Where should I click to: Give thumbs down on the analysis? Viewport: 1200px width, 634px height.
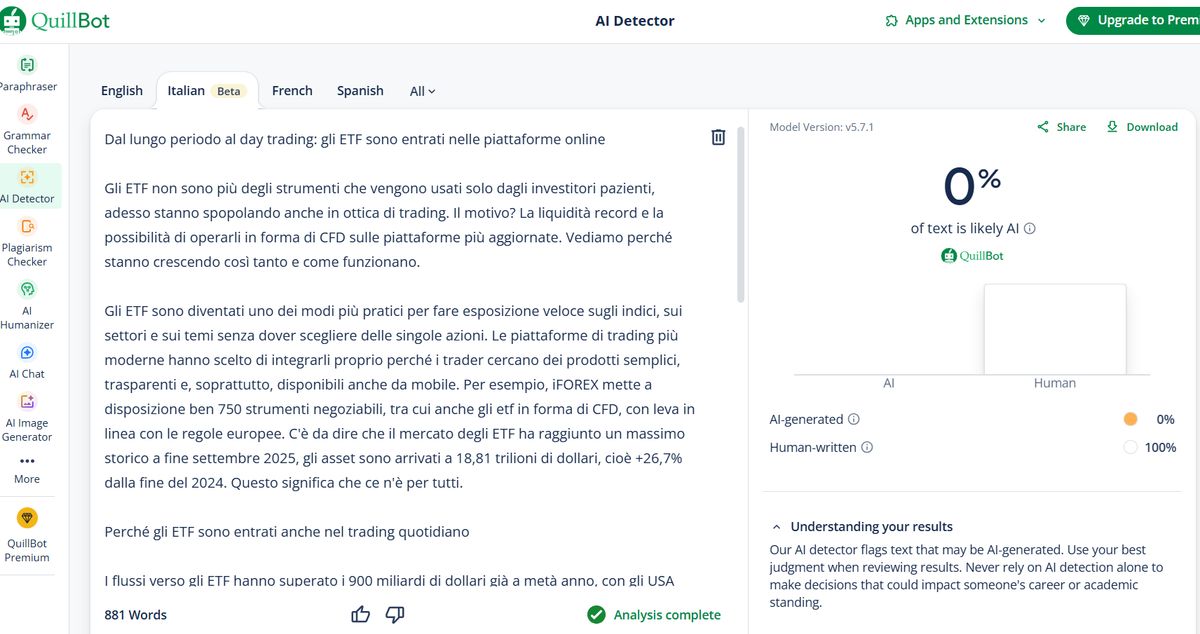pyautogui.click(x=395, y=614)
